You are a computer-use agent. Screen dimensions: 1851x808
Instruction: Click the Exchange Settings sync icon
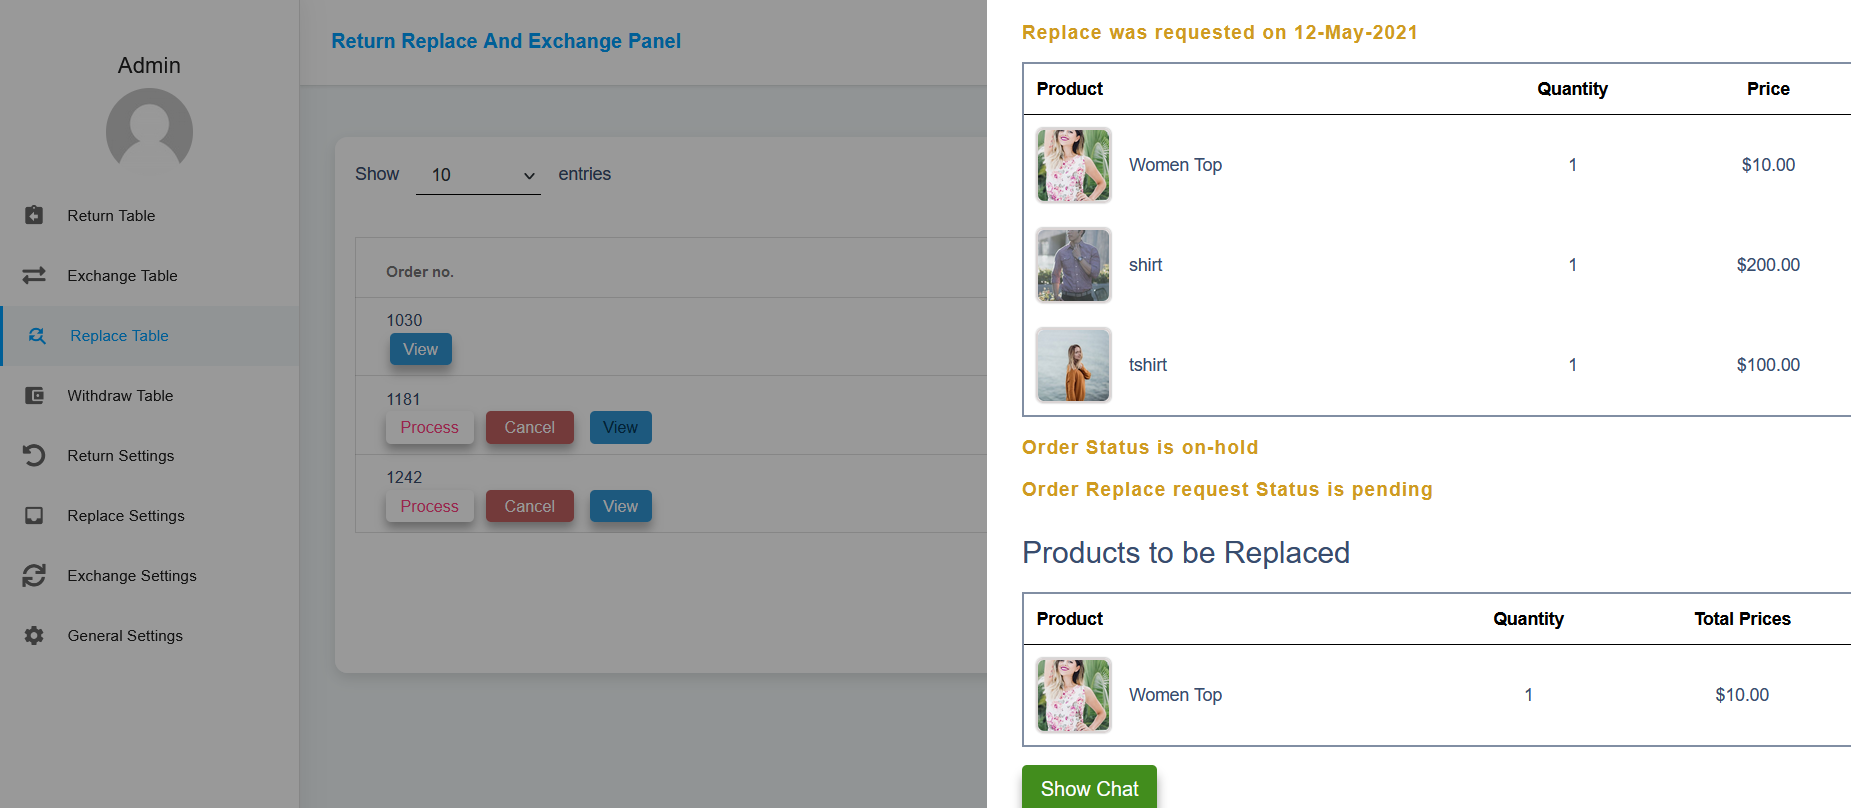click(34, 575)
